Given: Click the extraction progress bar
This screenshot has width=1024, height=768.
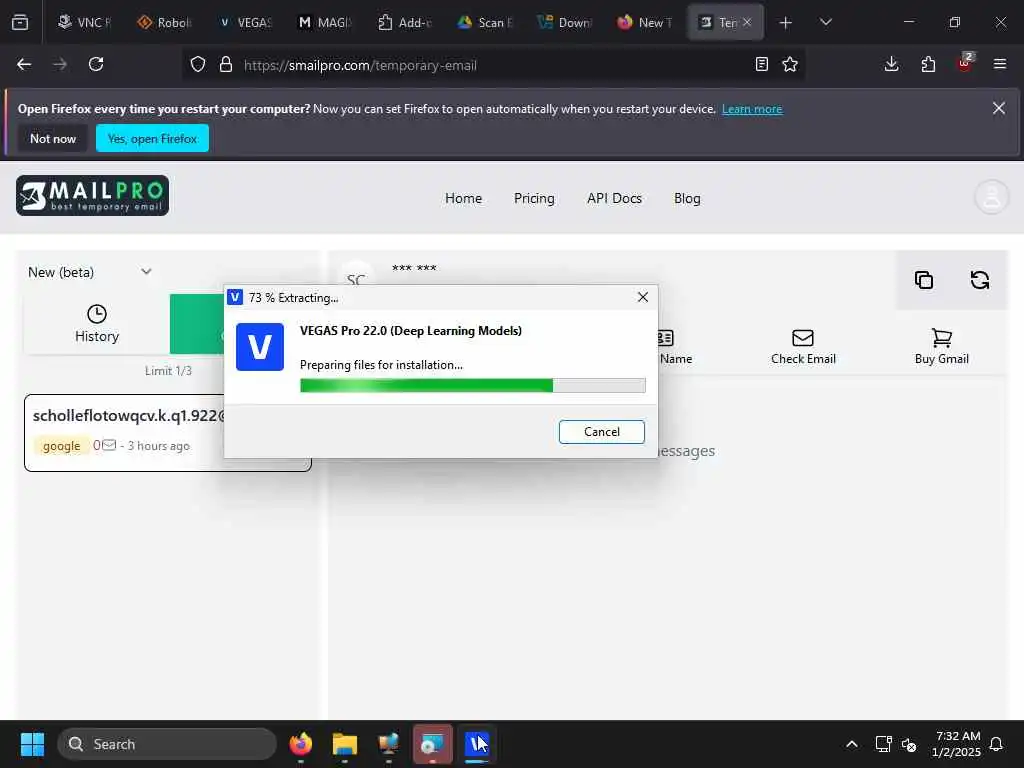Looking at the screenshot, I should (x=473, y=385).
